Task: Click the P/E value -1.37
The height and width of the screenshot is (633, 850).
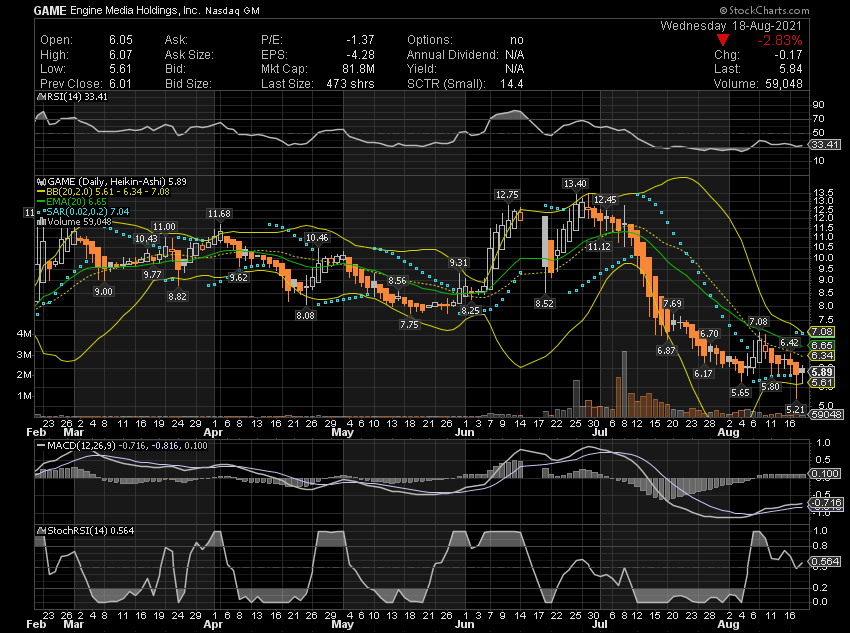Action: (360, 40)
